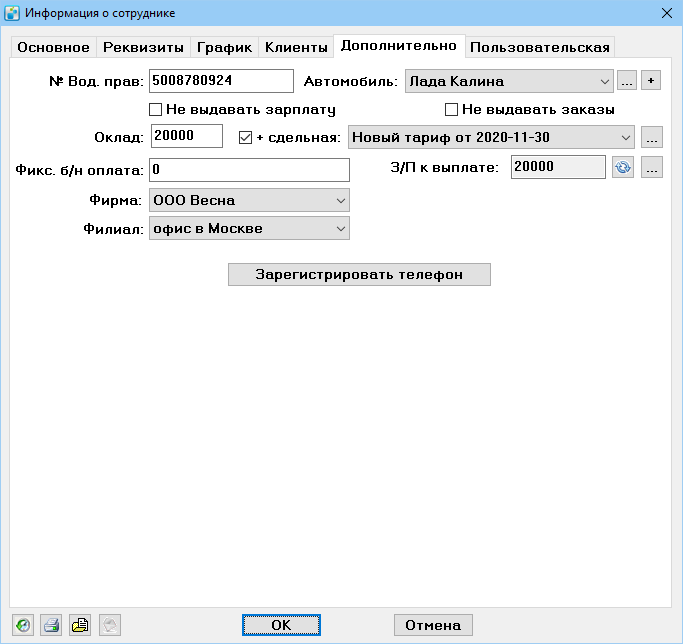Click the Отмена button
The height and width of the screenshot is (644, 683).
coord(433,625)
